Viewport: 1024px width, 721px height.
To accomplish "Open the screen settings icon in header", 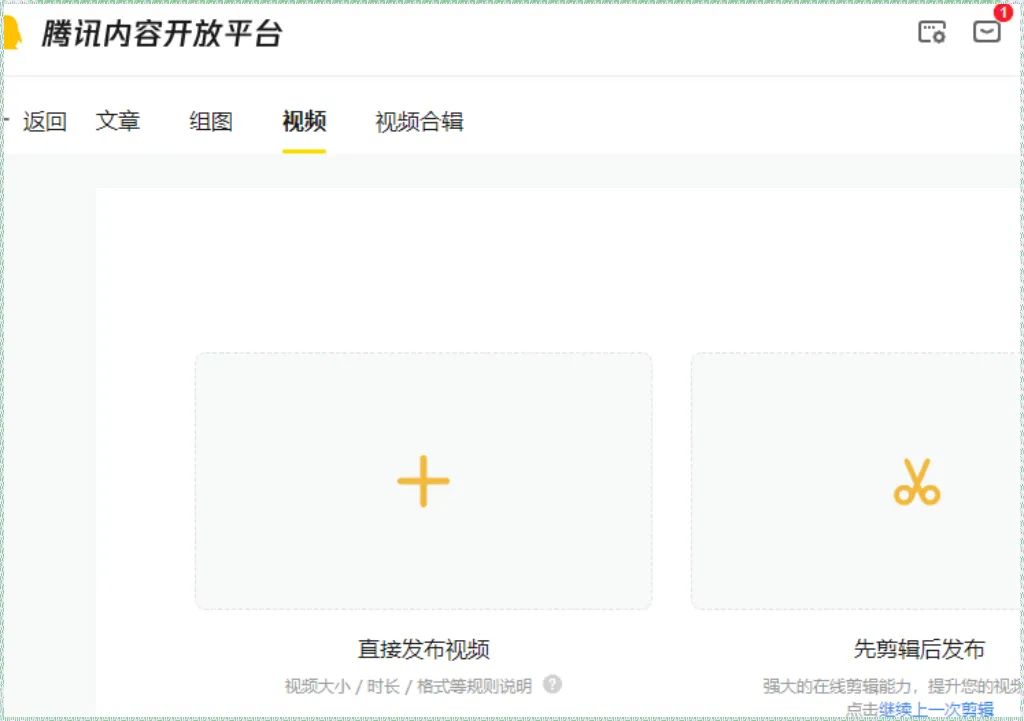I will tap(932, 31).
